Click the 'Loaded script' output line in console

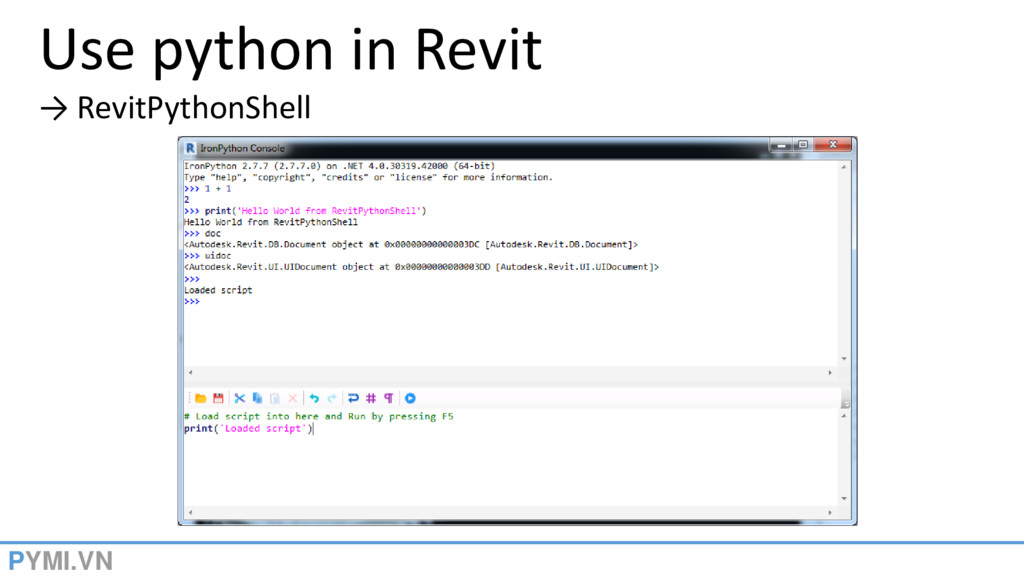[218, 290]
